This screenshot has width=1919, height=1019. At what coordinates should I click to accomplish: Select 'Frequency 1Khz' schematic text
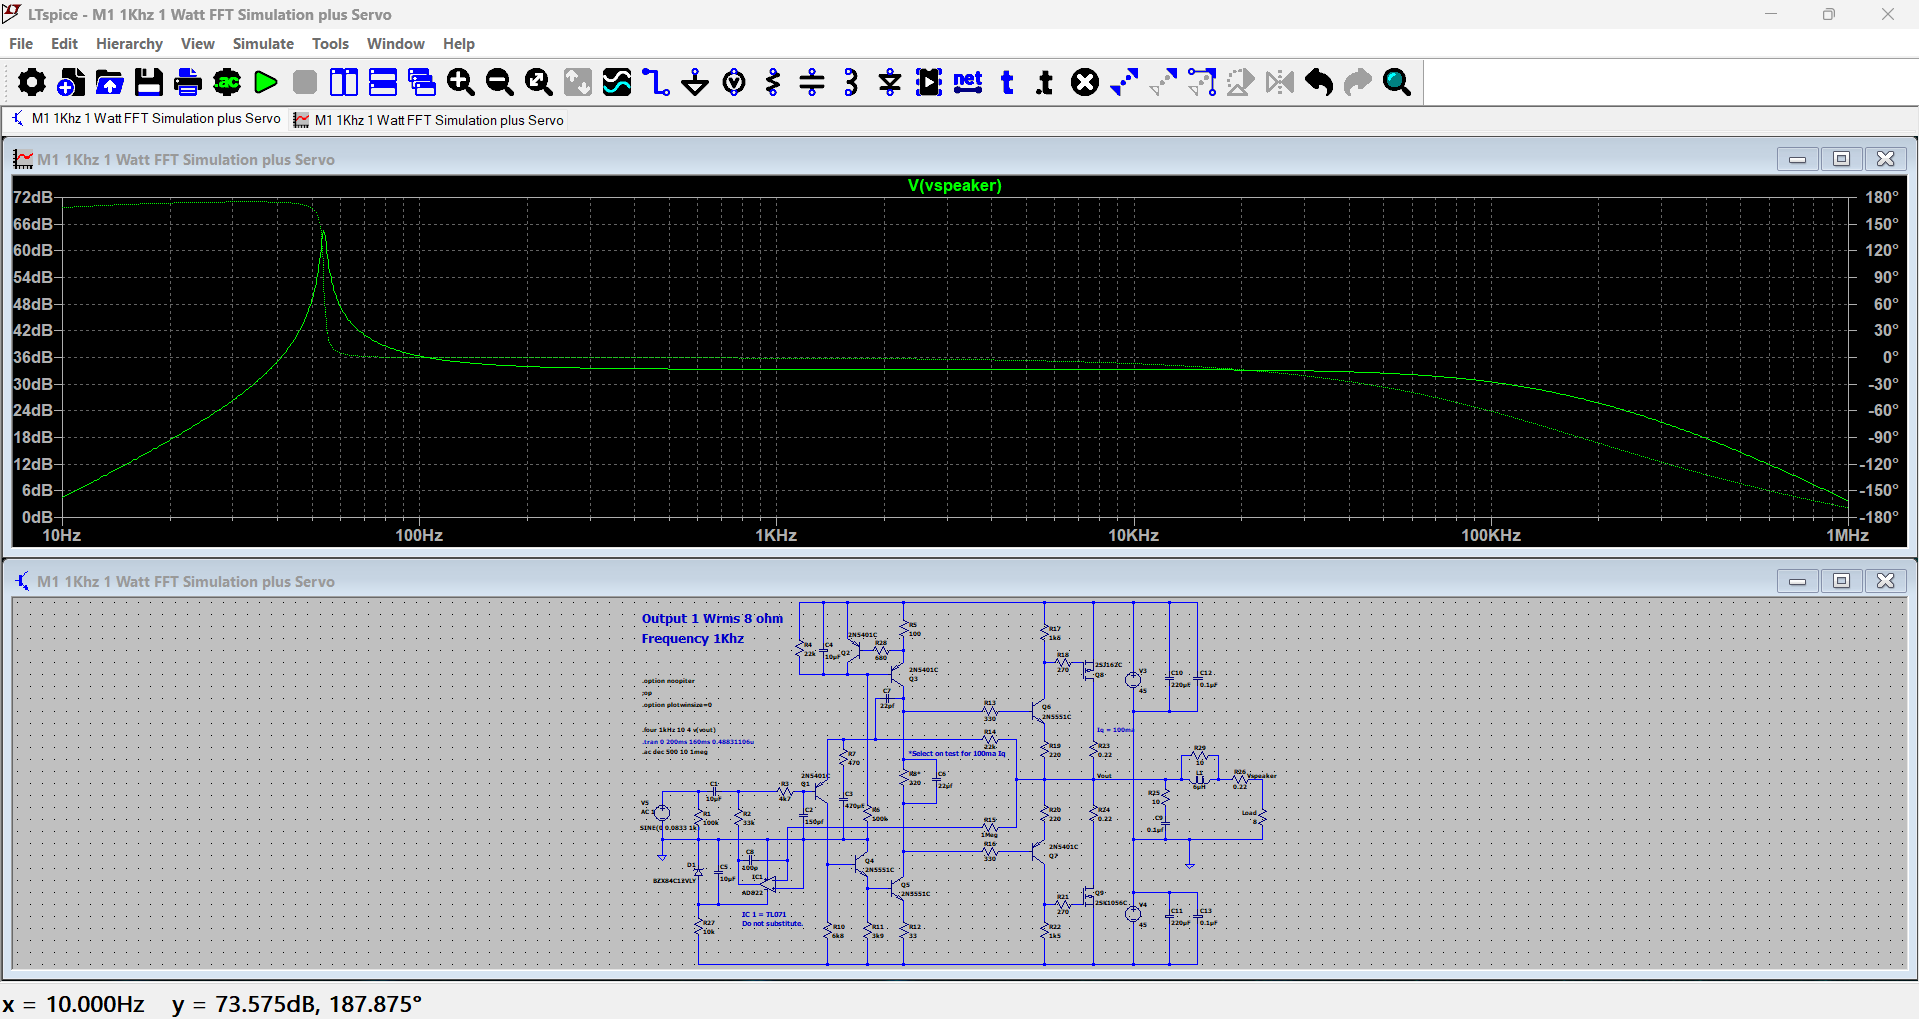point(693,639)
